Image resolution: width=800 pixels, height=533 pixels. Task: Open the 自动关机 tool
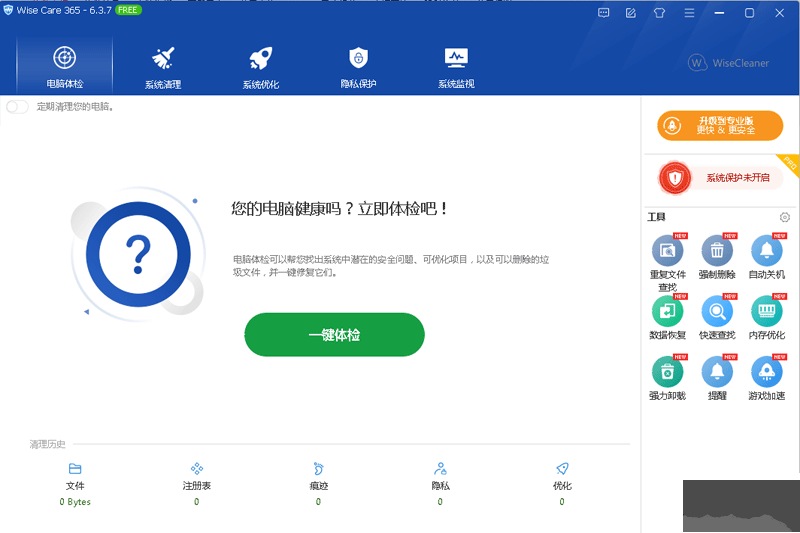766,257
